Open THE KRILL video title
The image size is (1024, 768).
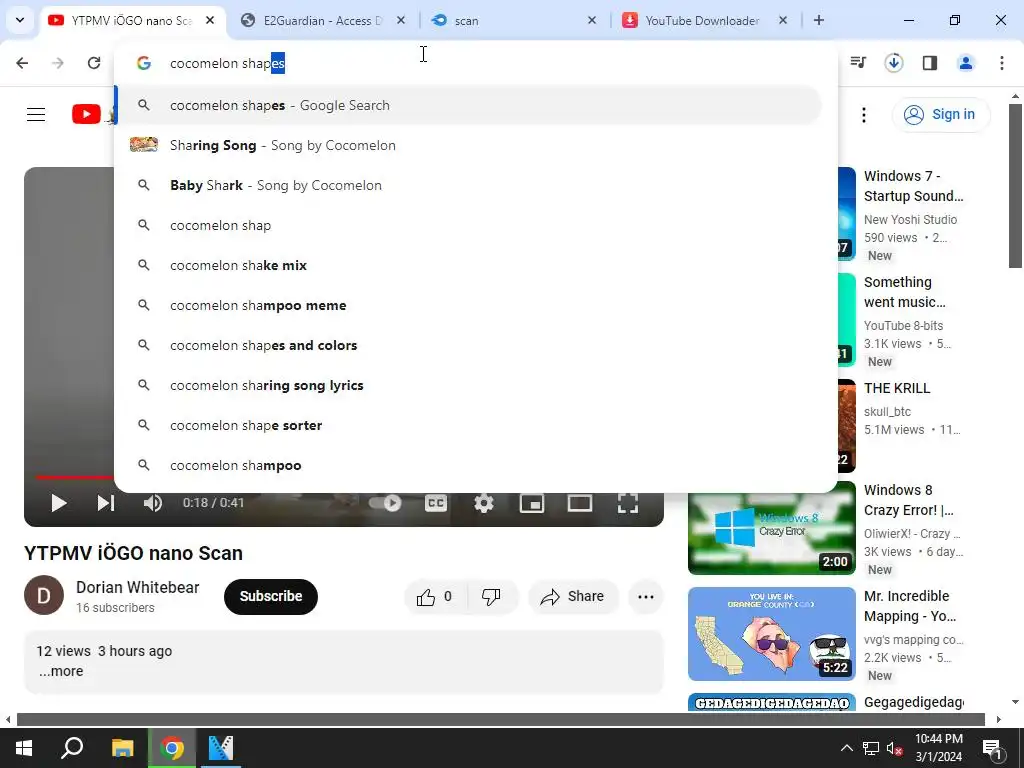pos(897,388)
